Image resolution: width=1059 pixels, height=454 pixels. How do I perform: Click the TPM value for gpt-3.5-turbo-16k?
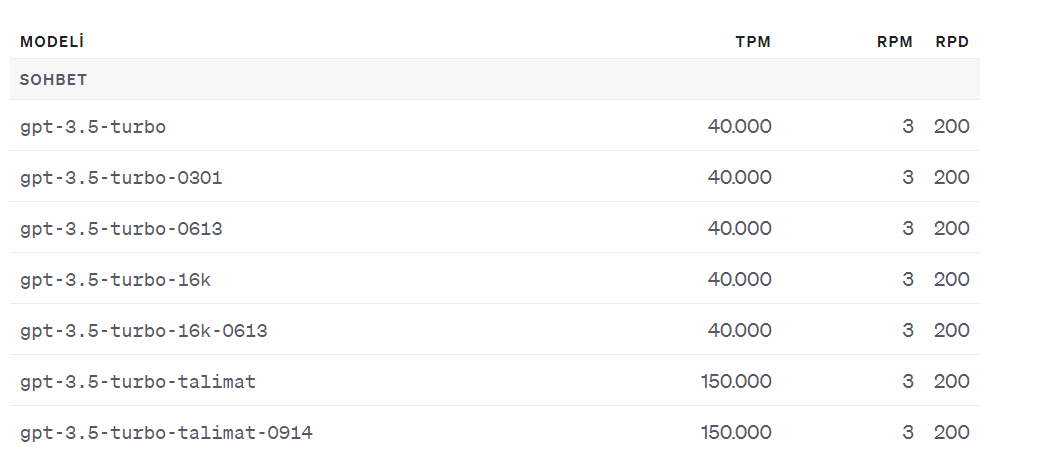(740, 279)
